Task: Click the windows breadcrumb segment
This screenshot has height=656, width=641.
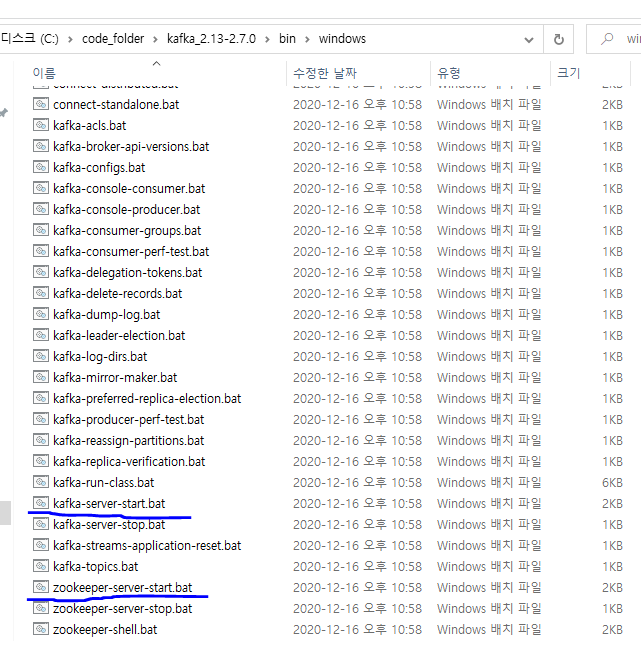Action: 342,39
